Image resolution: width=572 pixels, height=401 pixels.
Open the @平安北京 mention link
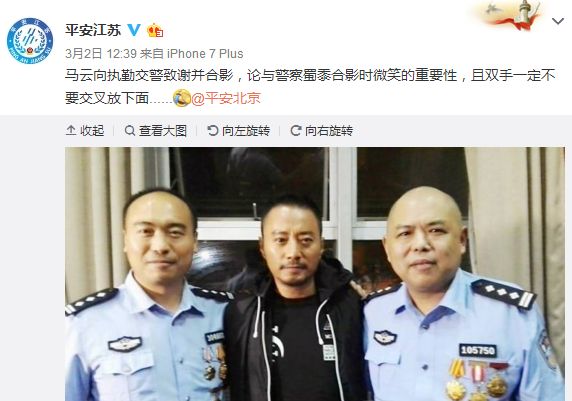point(226,99)
